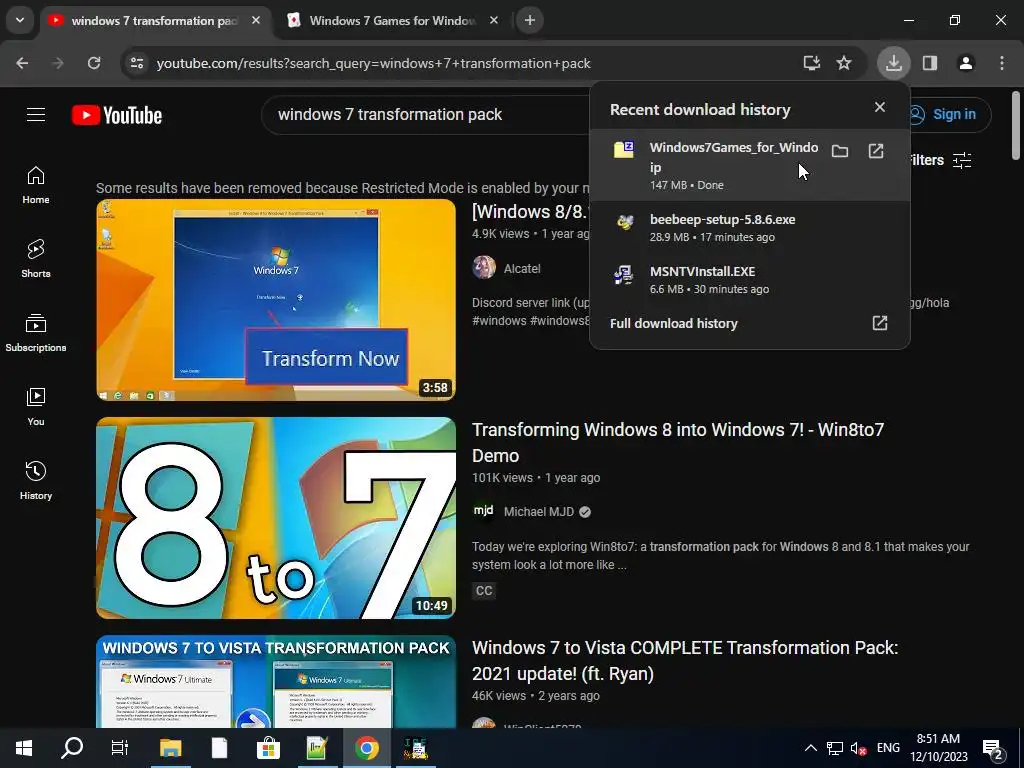Screen dimensions: 1024x768
Task: Open a new browser tab
Action: (x=530, y=20)
